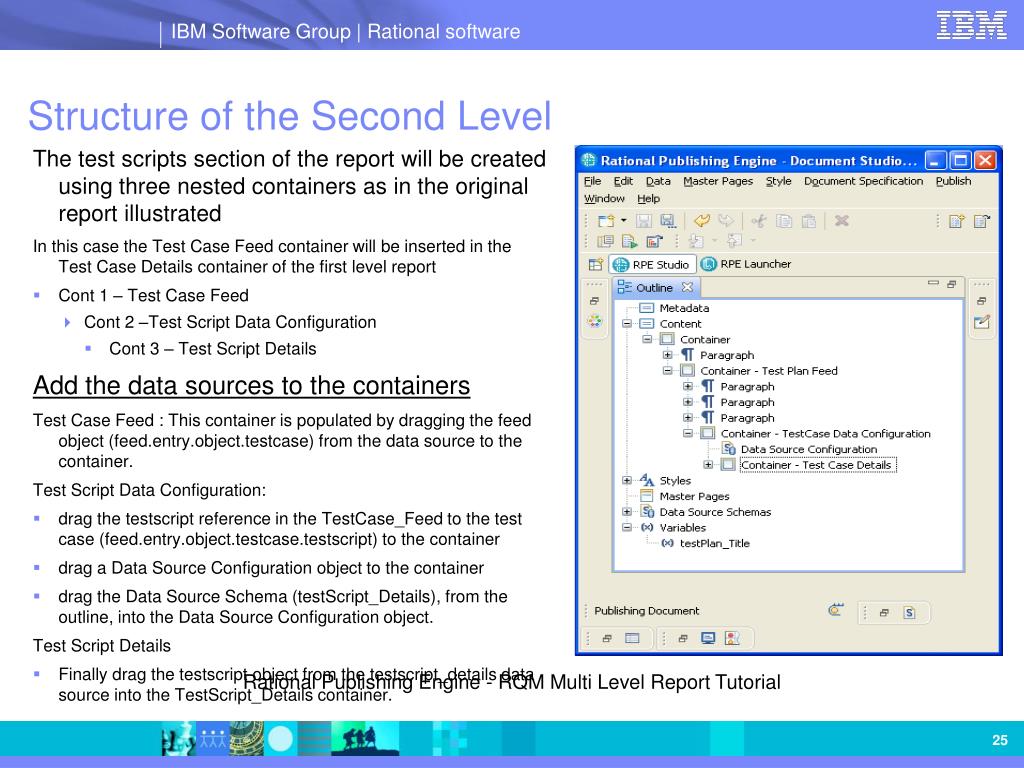Click the Paste toolbar icon

coord(808,221)
